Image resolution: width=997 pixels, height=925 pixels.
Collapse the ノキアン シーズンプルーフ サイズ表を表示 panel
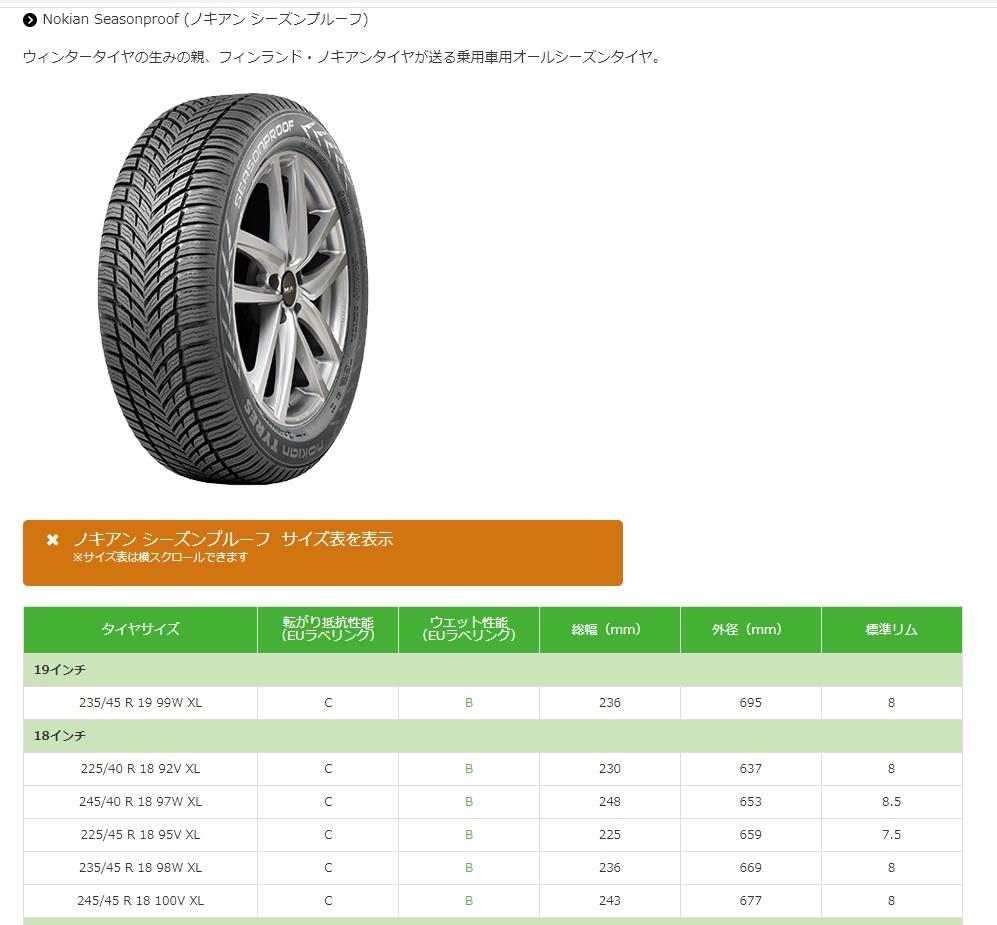322,552
